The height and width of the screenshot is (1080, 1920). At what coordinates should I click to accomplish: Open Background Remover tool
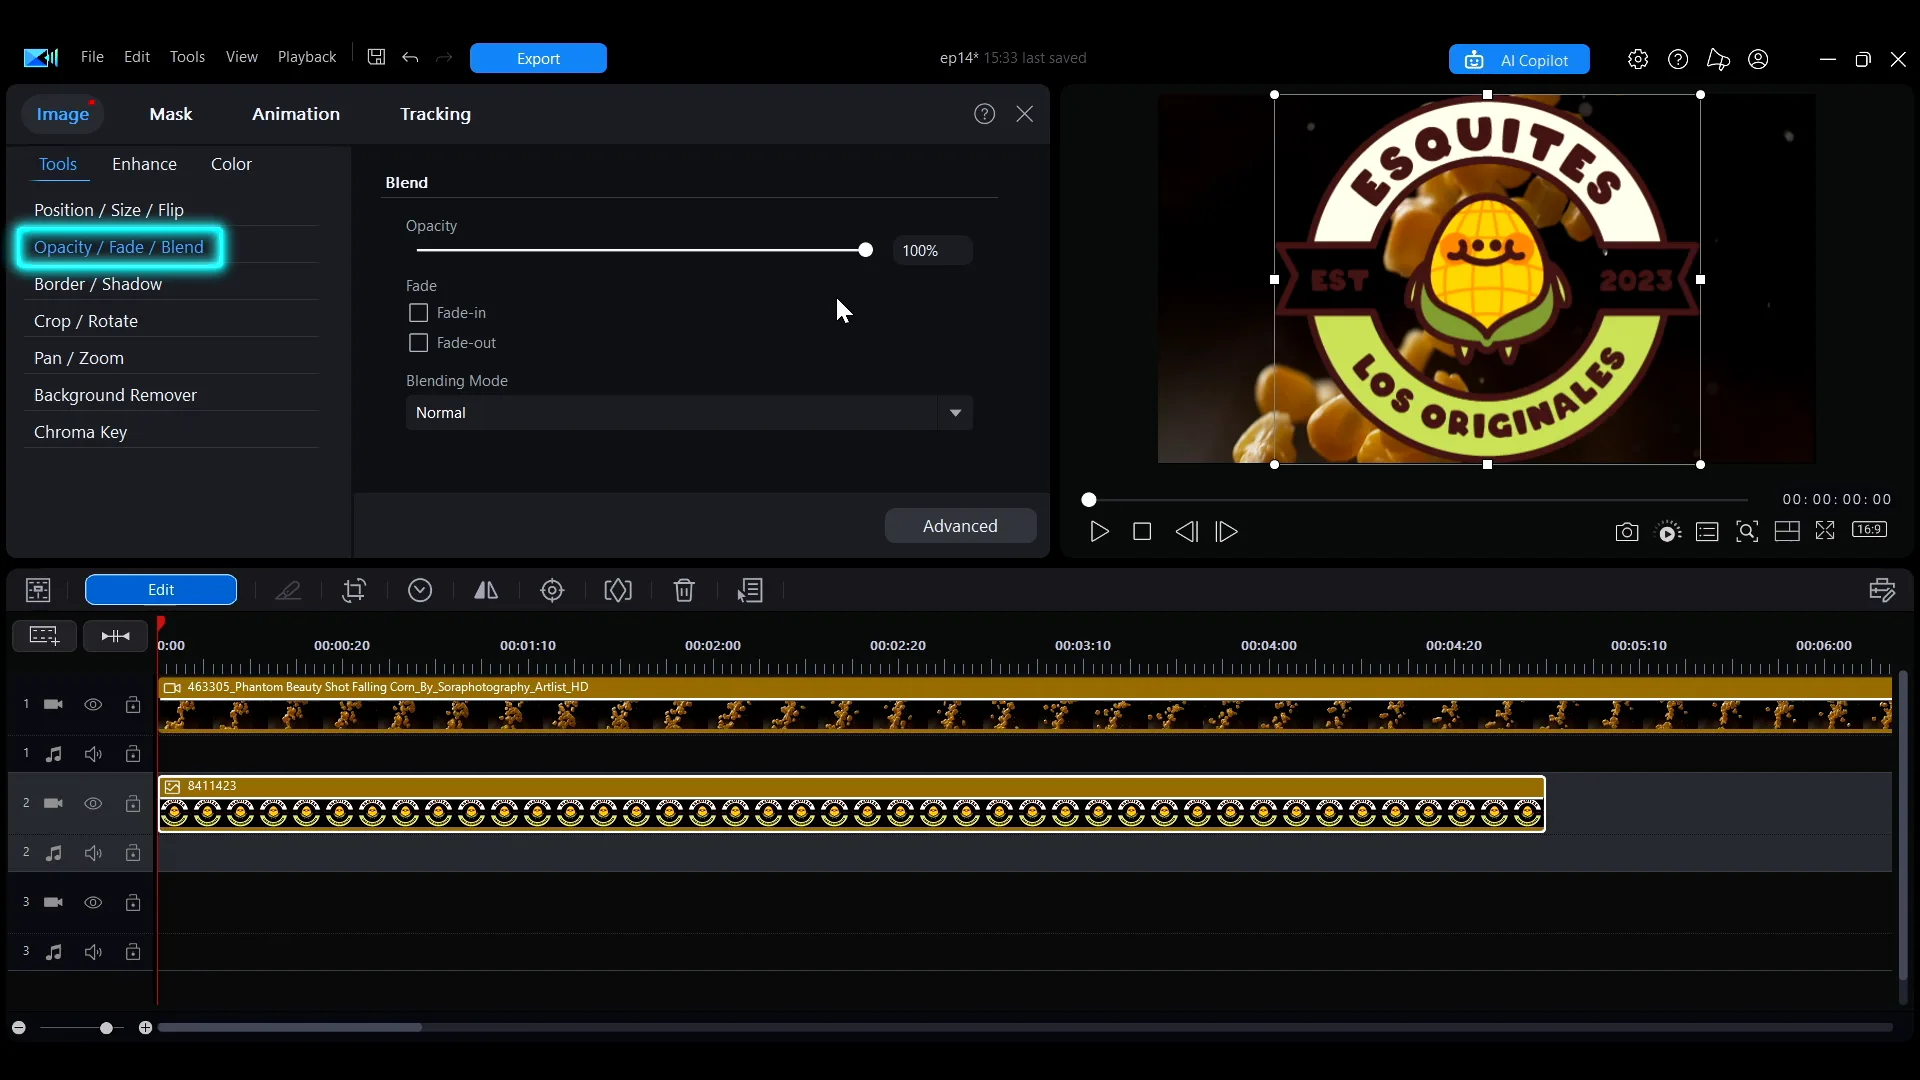click(115, 395)
